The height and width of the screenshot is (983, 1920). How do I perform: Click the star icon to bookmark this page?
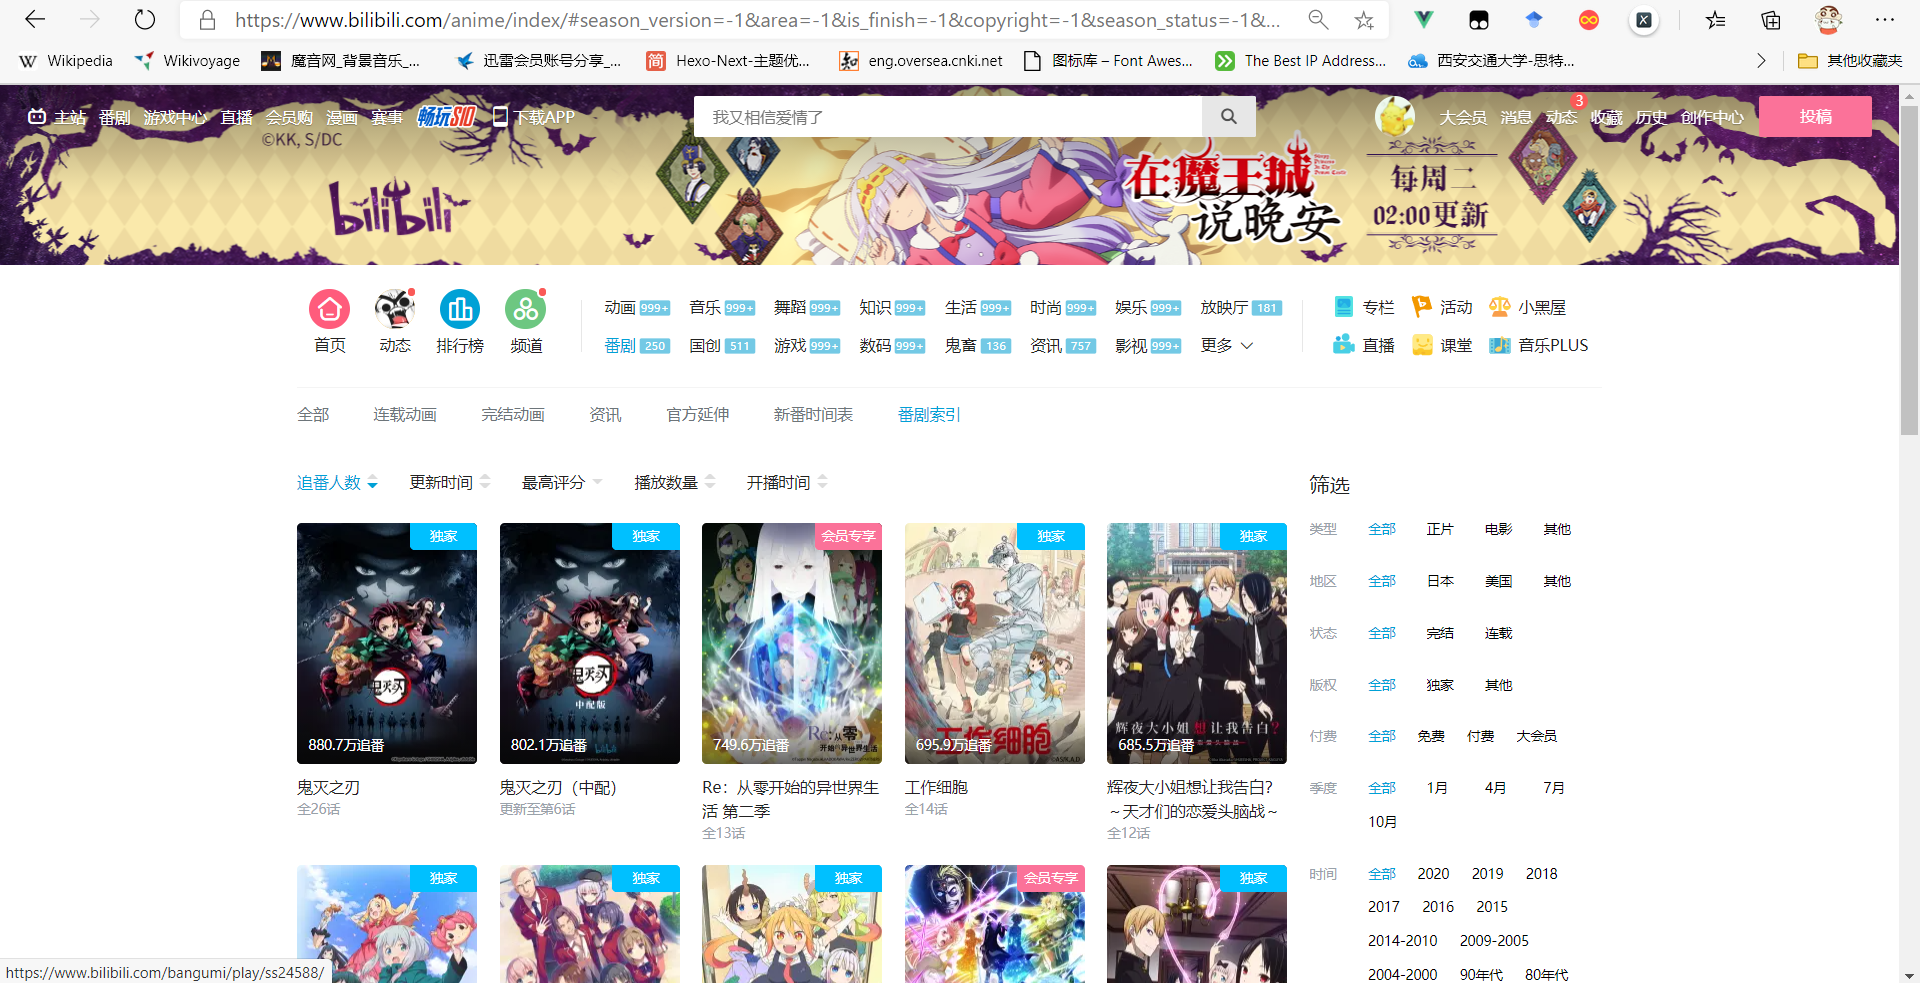coord(1364,19)
